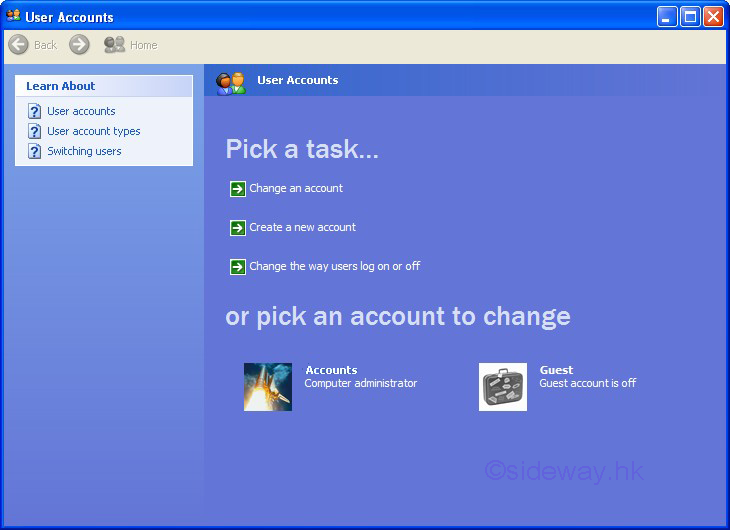The width and height of the screenshot is (730, 530).
Task: Click the green arrow beside Create a new account
Action: click(x=237, y=228)
